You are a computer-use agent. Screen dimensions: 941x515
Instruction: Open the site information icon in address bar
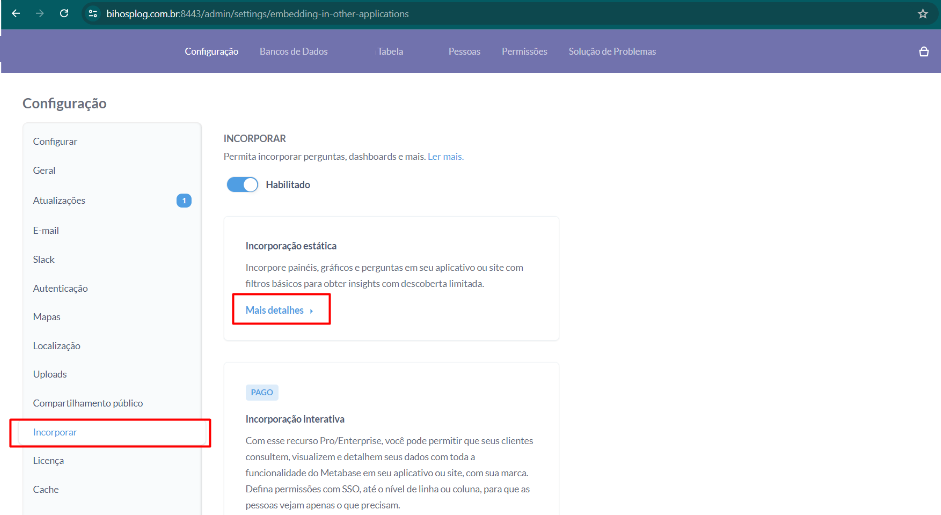[92, 13]
